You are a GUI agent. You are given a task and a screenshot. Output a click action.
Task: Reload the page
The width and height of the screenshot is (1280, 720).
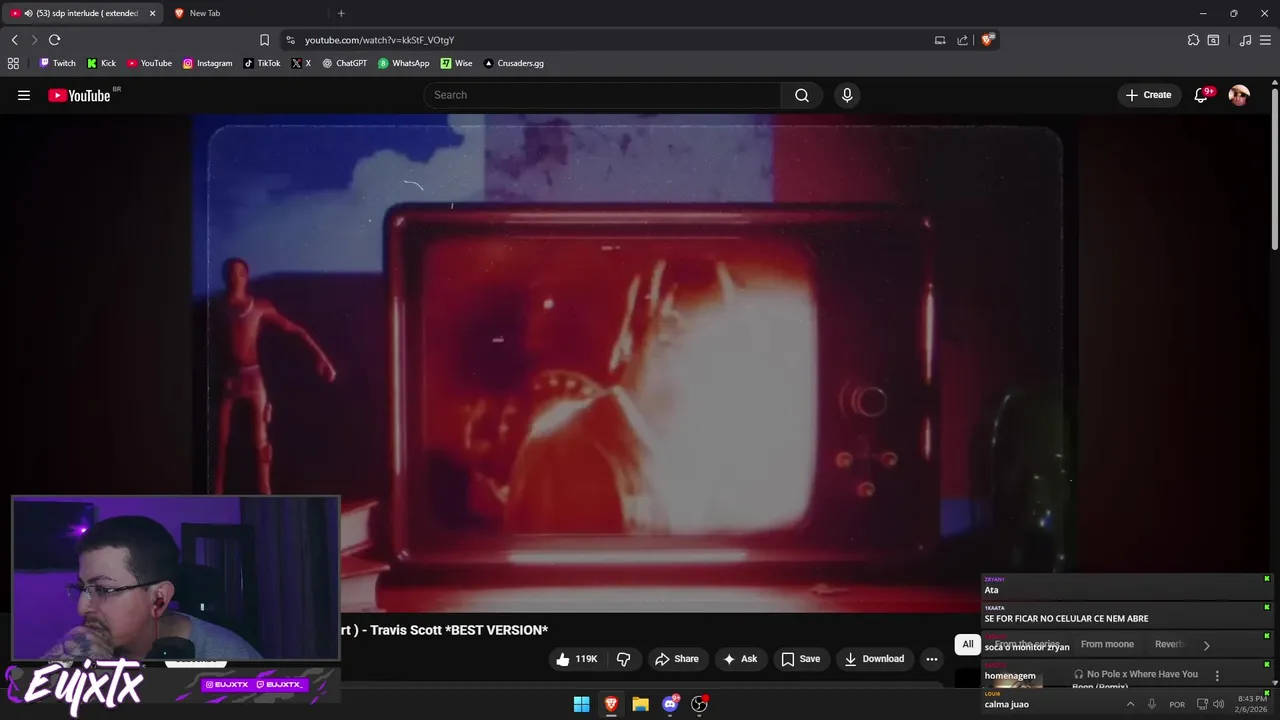(x=55, y=40)
